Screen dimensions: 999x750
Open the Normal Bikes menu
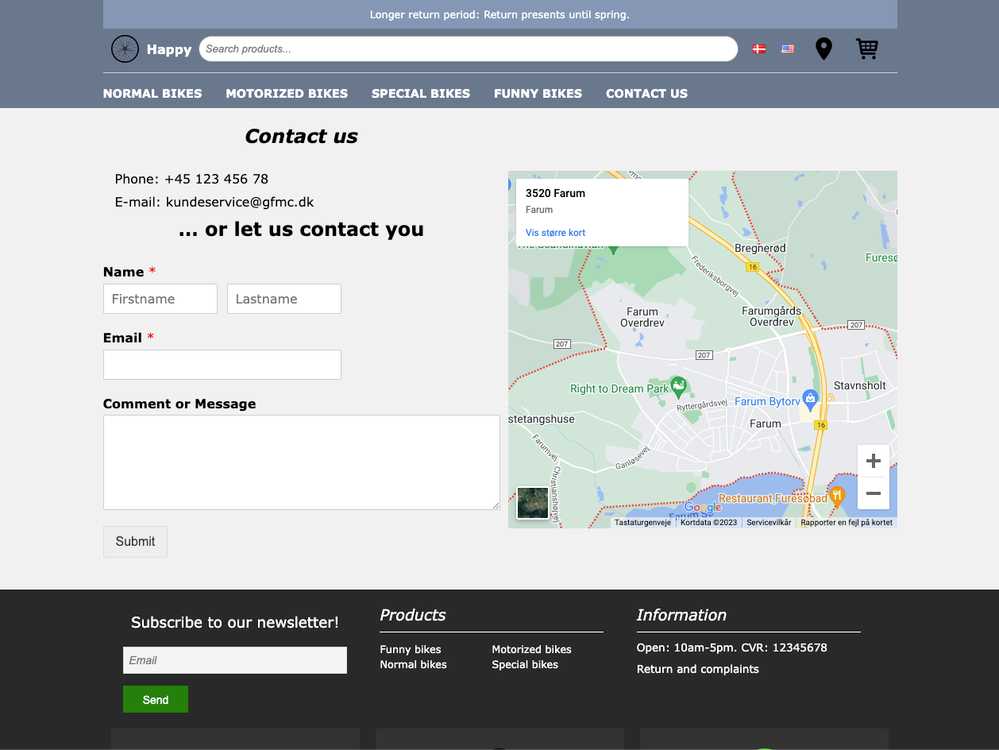(x=152, y=93)
